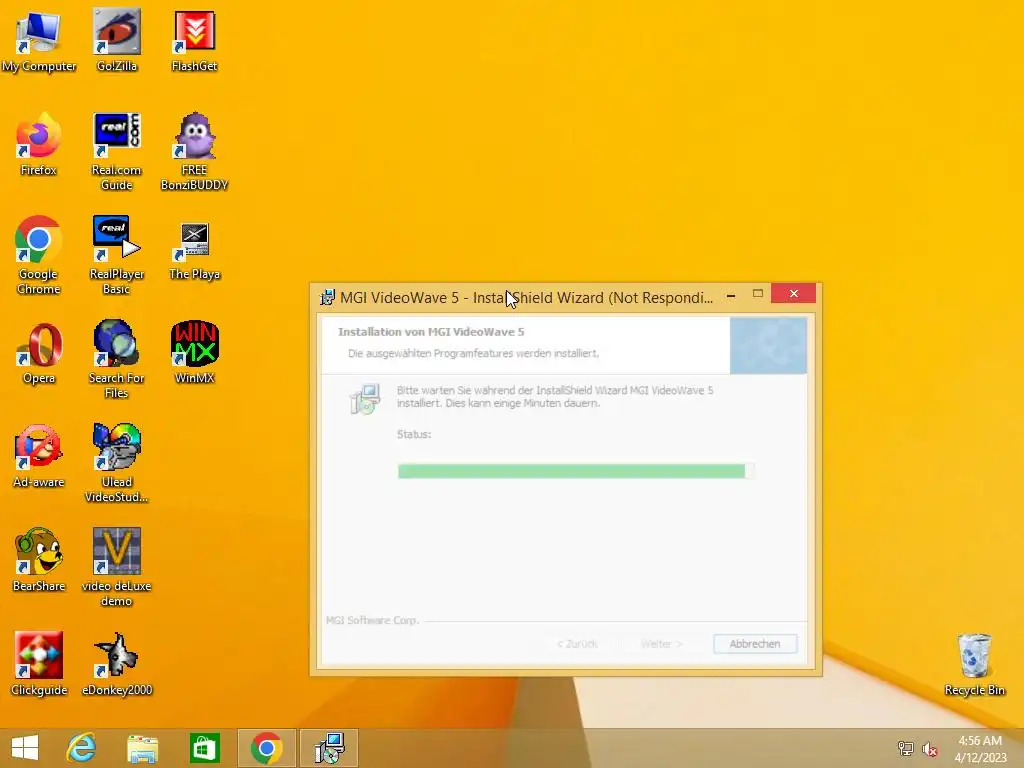The height and width of the screenshot is (768, 1024).
Task: Click the Recycle Bin icon
Action: (x=974, y=664)
